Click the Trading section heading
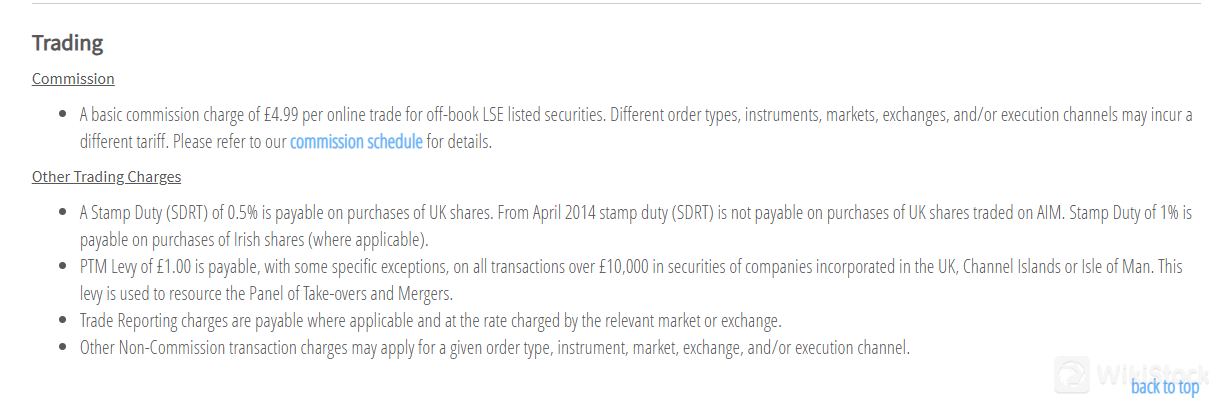 68,43
